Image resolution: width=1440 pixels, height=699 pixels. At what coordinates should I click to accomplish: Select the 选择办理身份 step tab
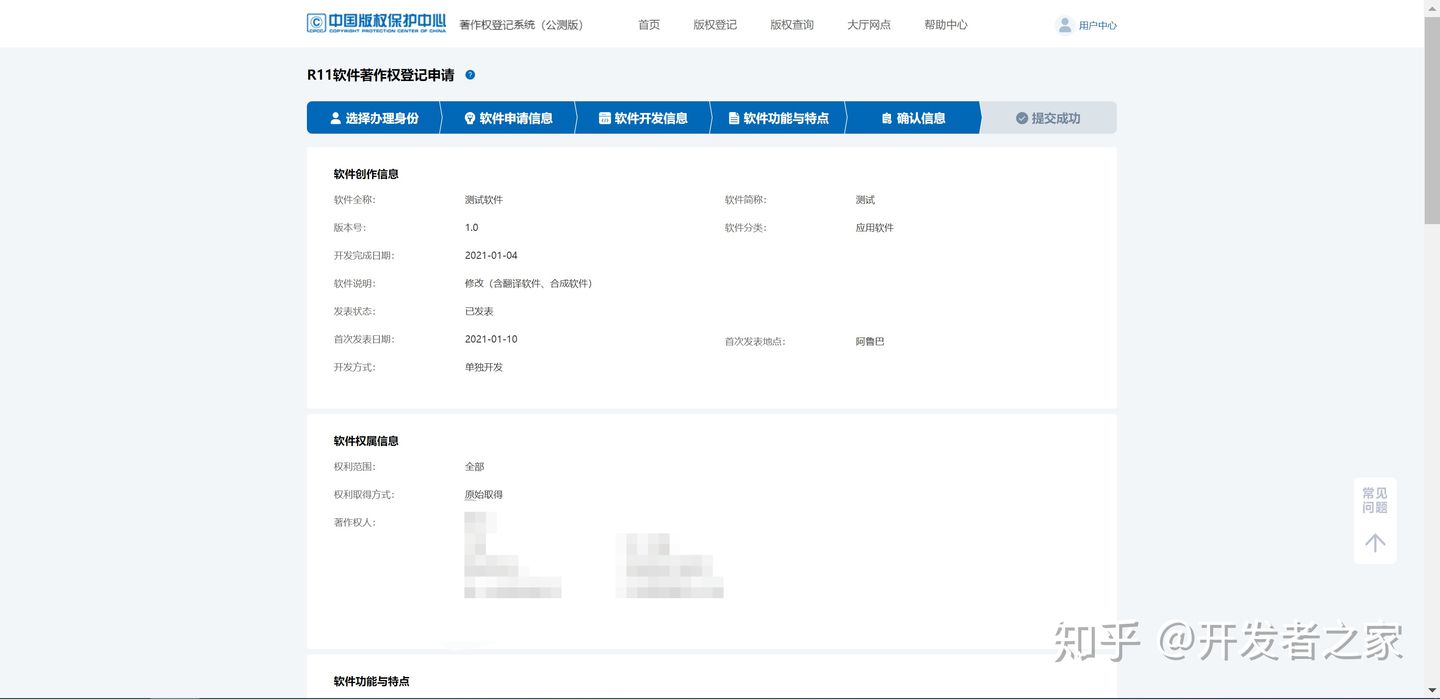tap(374, 118)
